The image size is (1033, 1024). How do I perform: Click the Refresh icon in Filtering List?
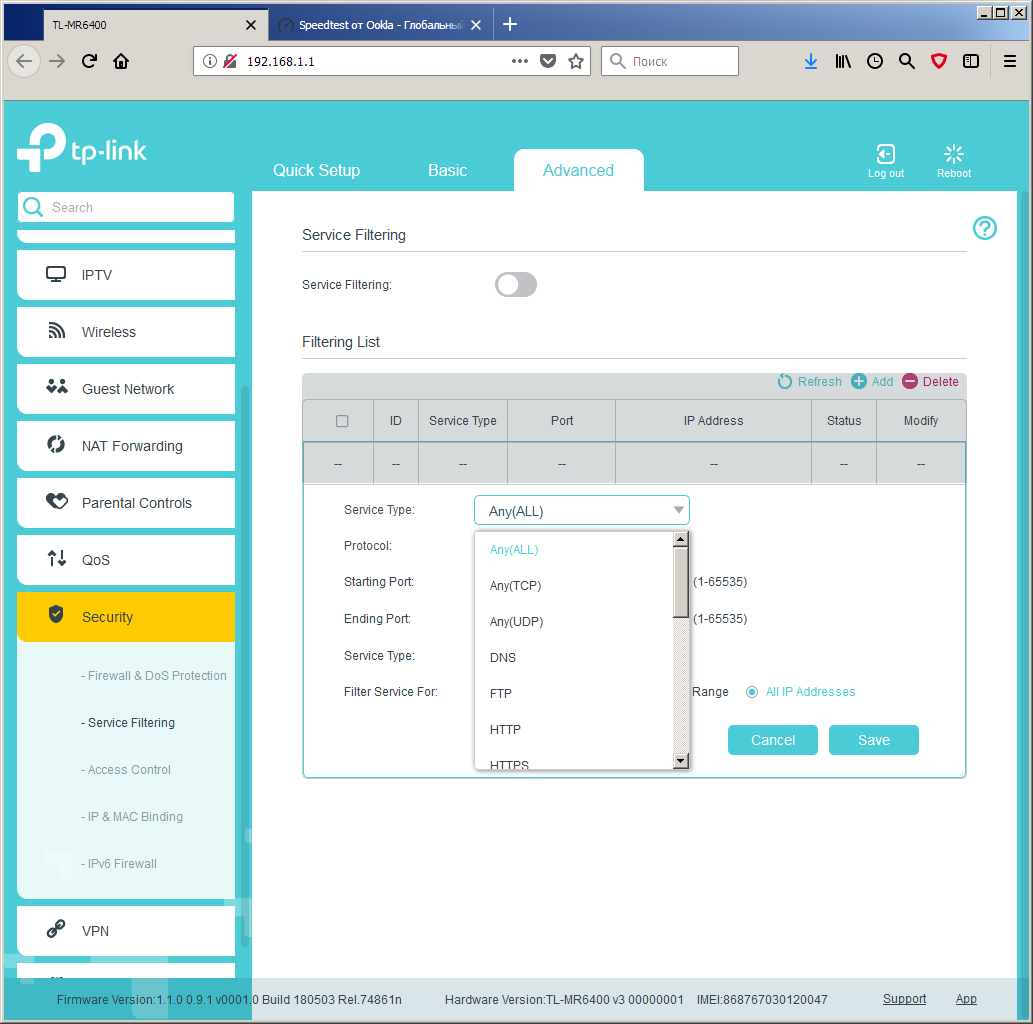point(784,382)
